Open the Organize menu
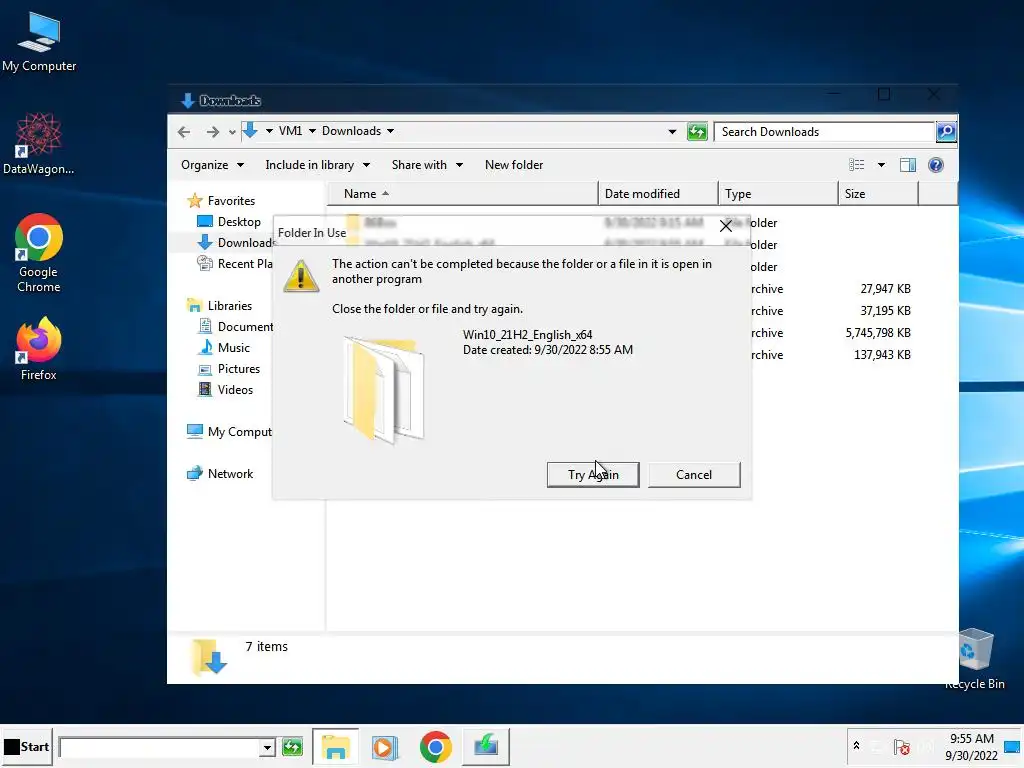The width and height of the screenshot is (1024, 768). click(212, 165)
